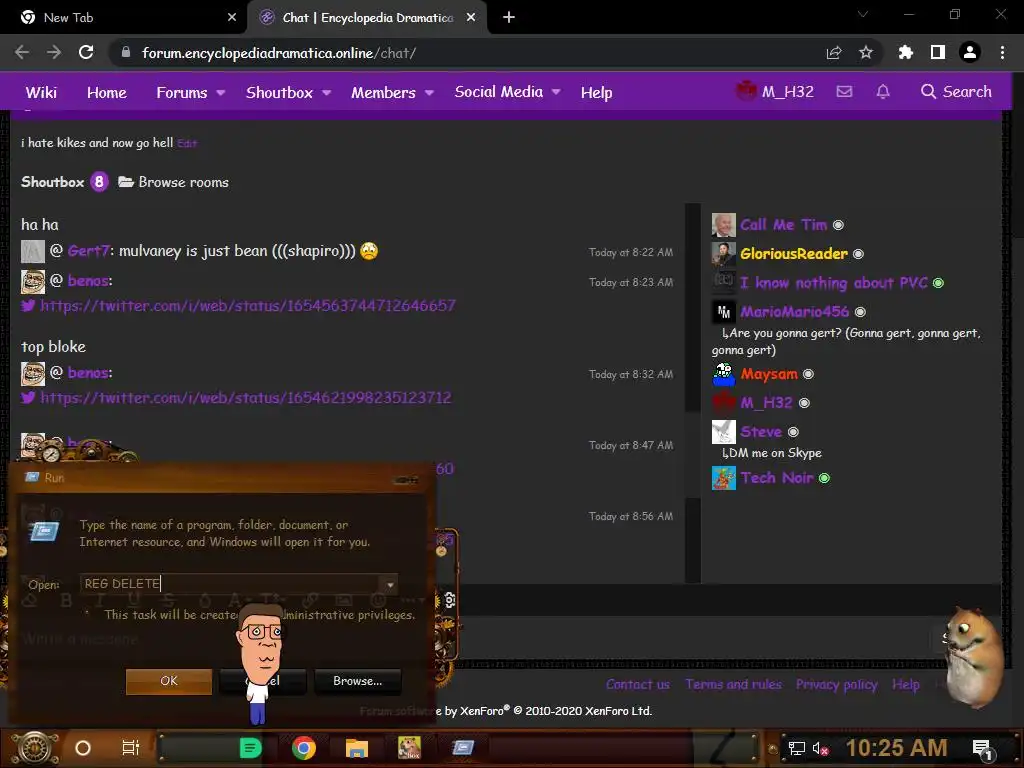Image resolution: width=1024 pixels, height=768 pixels.
Task: Click the Edit link beside the status message
Action: click(187, 144)
